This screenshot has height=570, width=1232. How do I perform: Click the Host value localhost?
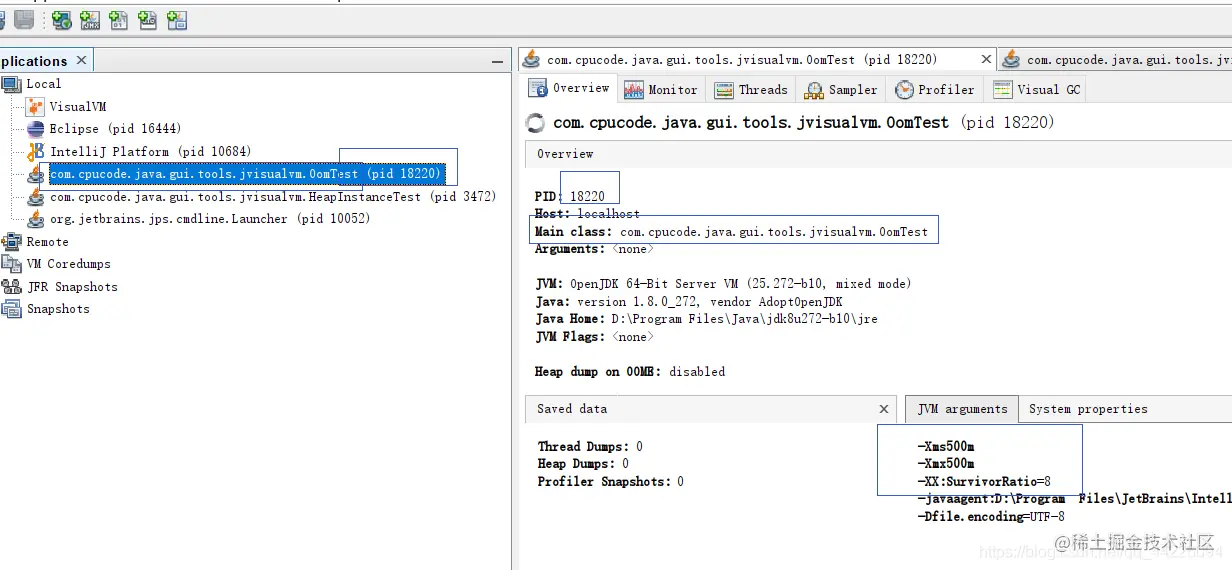pos(609,214)
